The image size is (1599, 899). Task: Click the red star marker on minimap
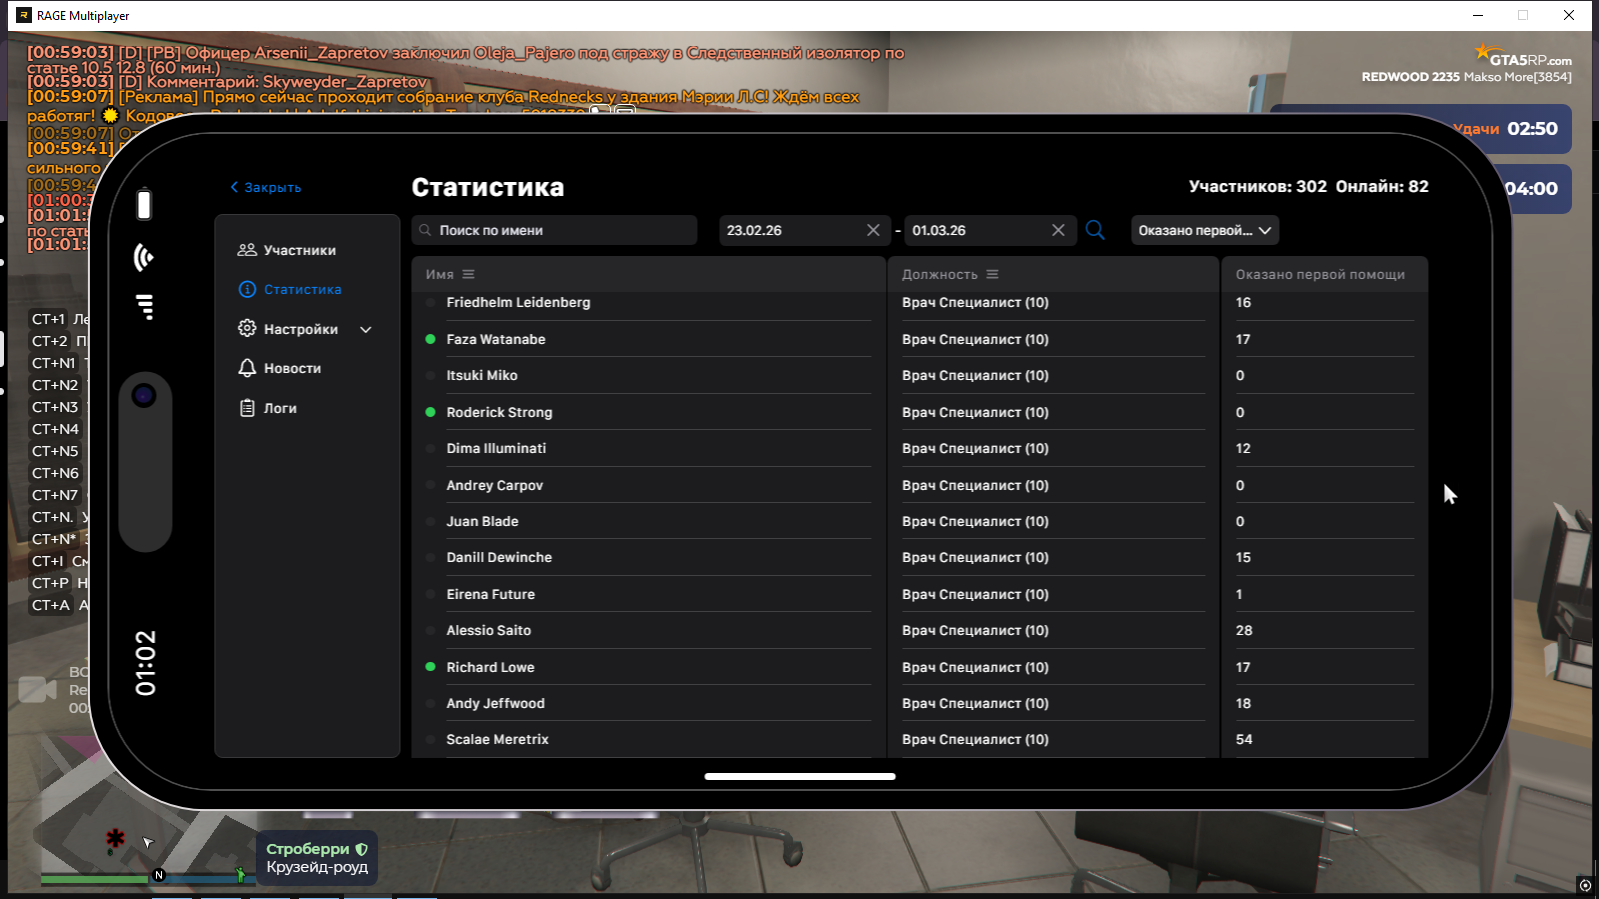[116, 838]
